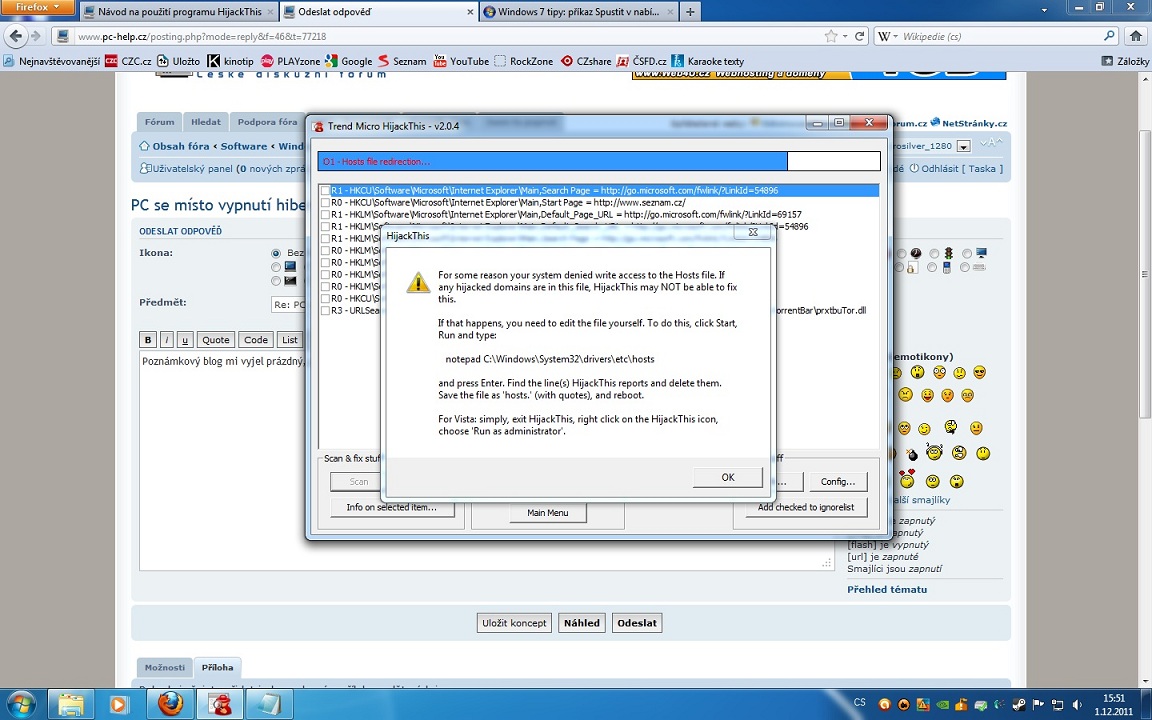Open the CZC.cz bookmark
This screenshot has height=720, width=1152.
click(128, 61)
